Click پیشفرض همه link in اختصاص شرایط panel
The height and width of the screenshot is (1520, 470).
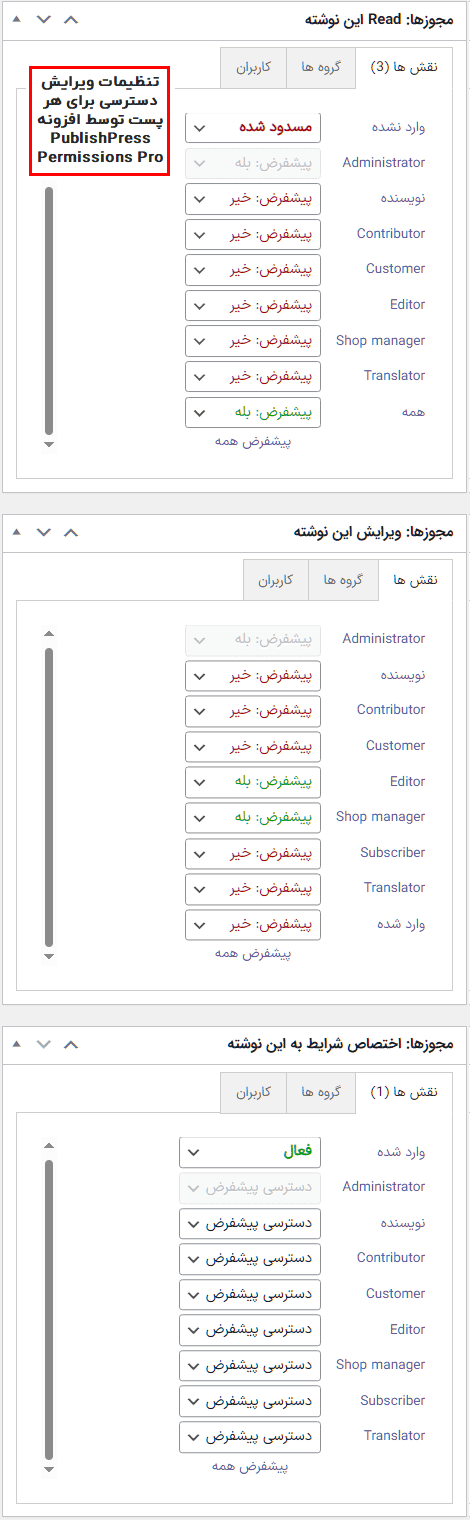click(250, 1467)
